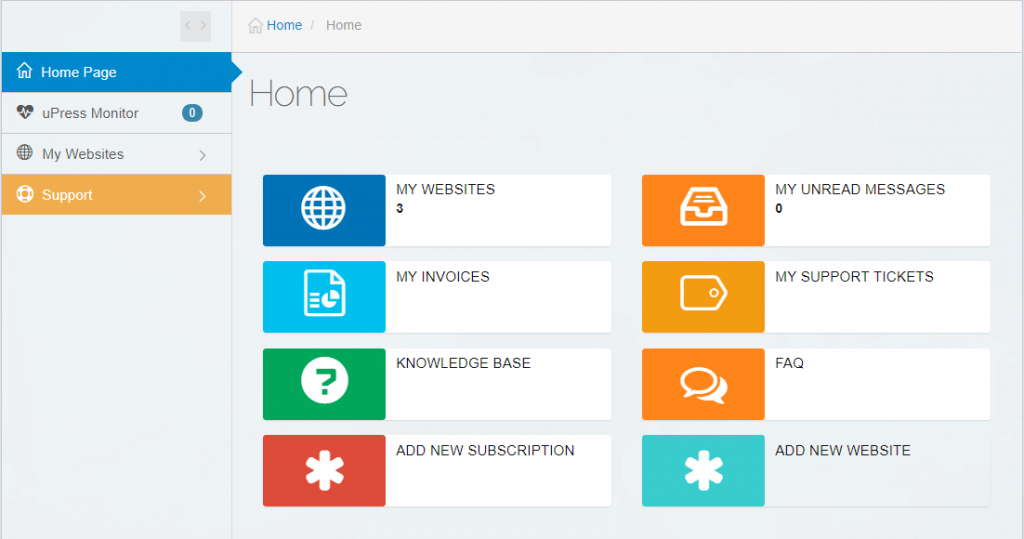The height and width of the screenshot is (539, 1024).
Task: Click the house icon in Home Page sidebar item
Action: 25,71
